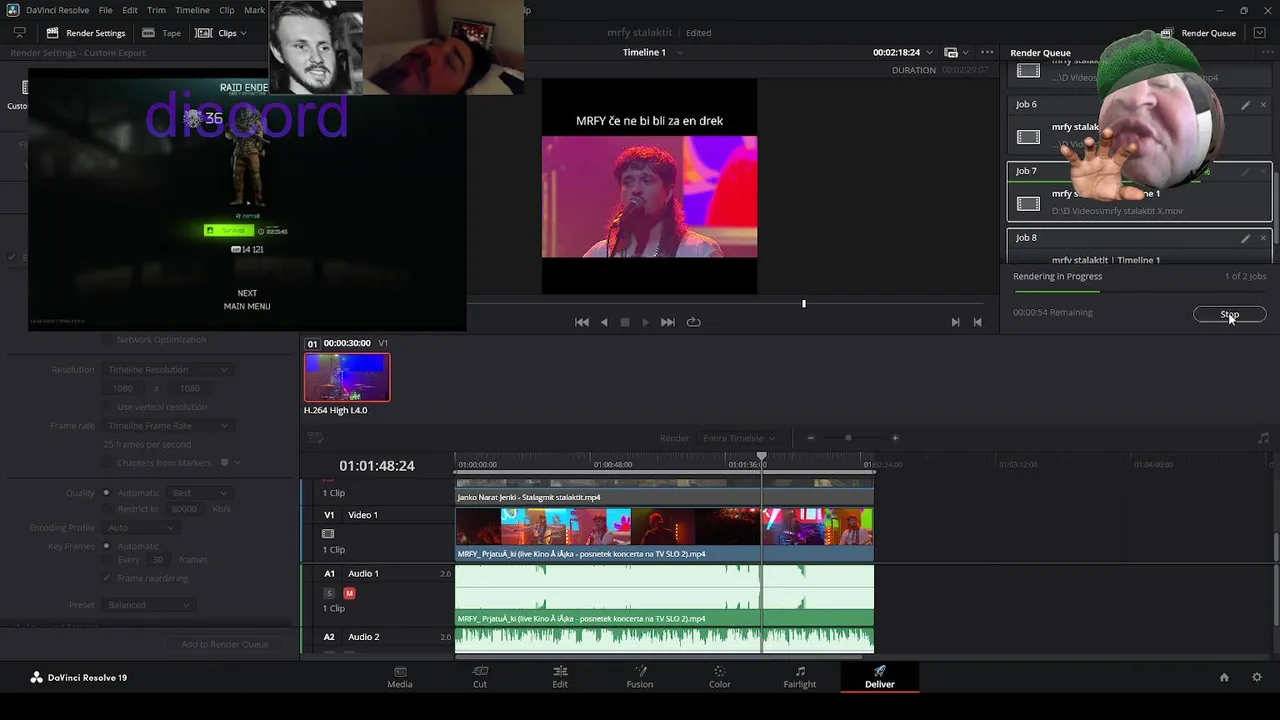Click the loop playback icon
The height and width of the screenshot is (720, 1280).
tap(694, 322)
